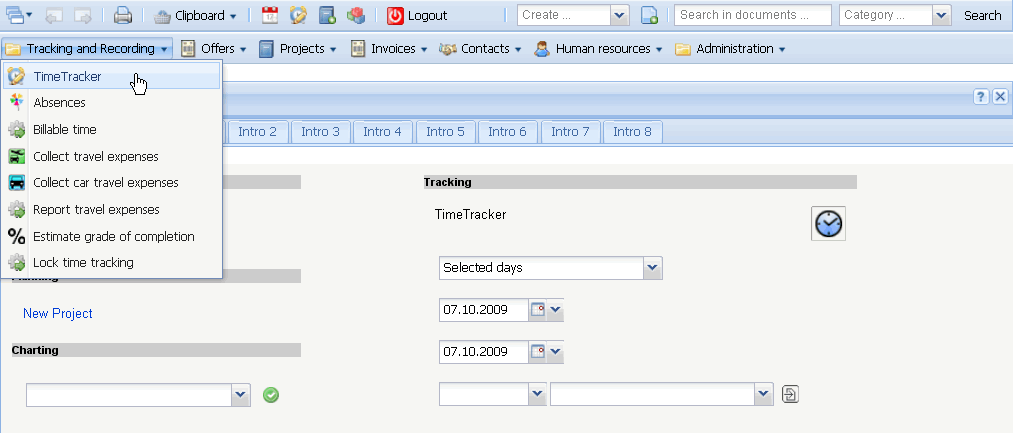The image size is (1013, 433).
Task: Click the add document icon beside Create
Action: [649, 16]
